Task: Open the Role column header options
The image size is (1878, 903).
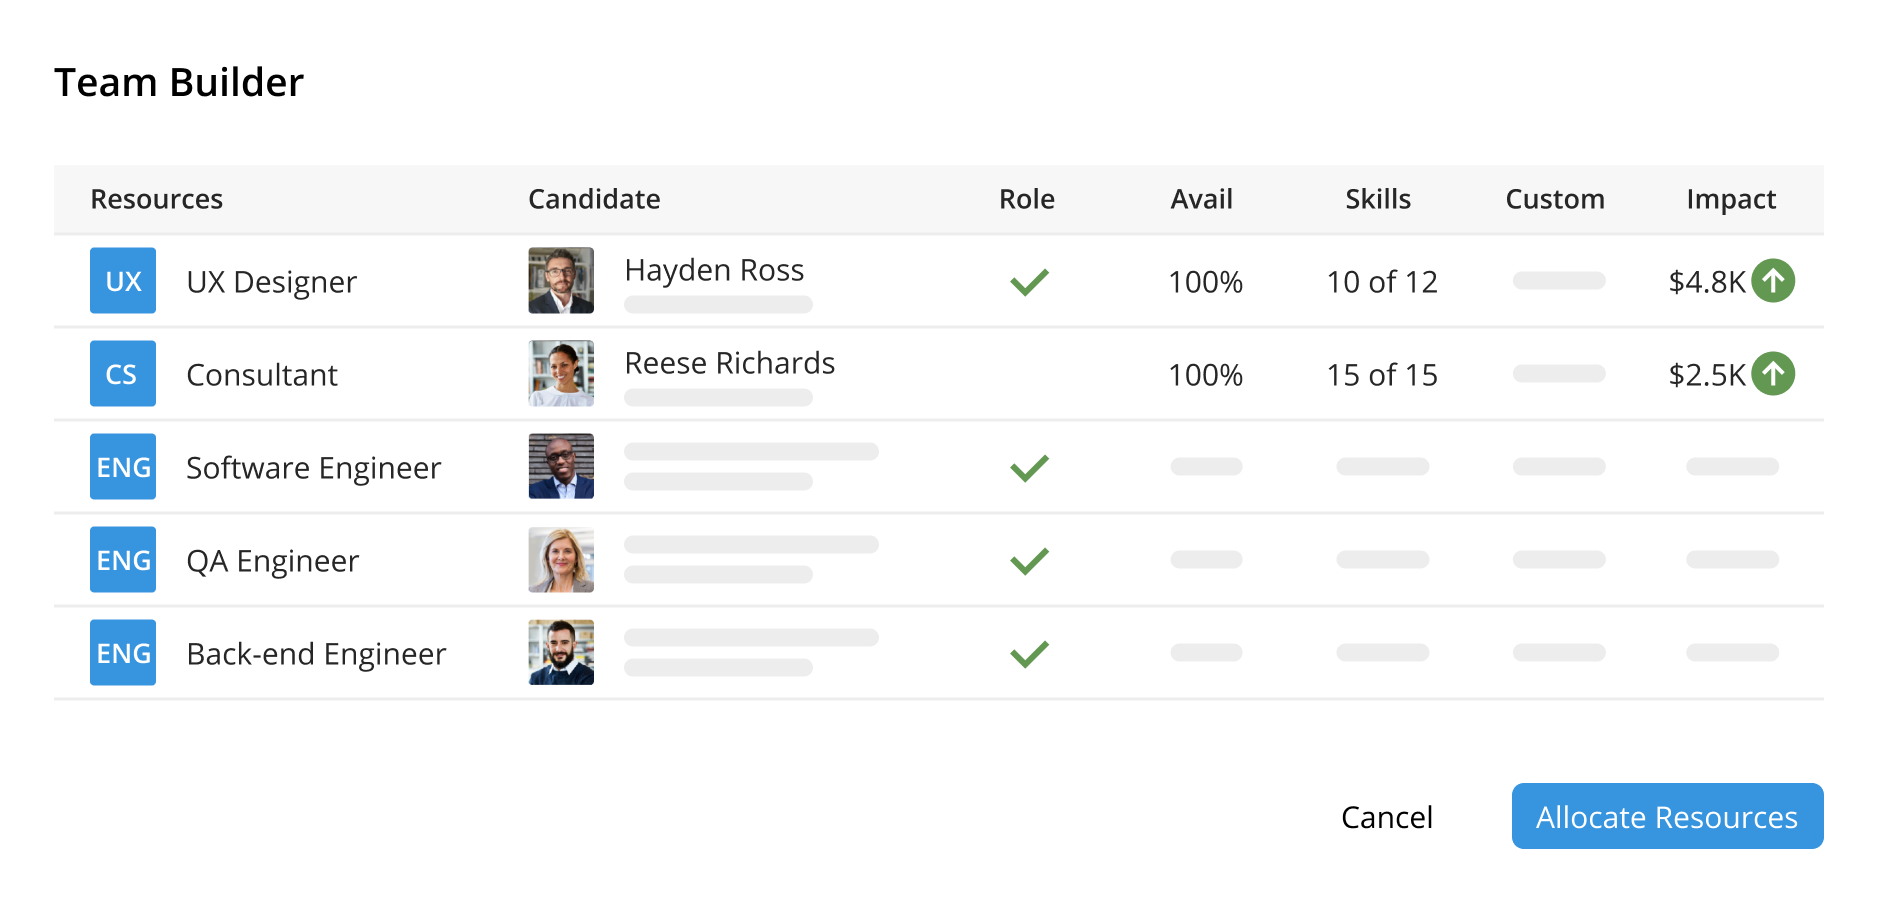Action: 1027,199
